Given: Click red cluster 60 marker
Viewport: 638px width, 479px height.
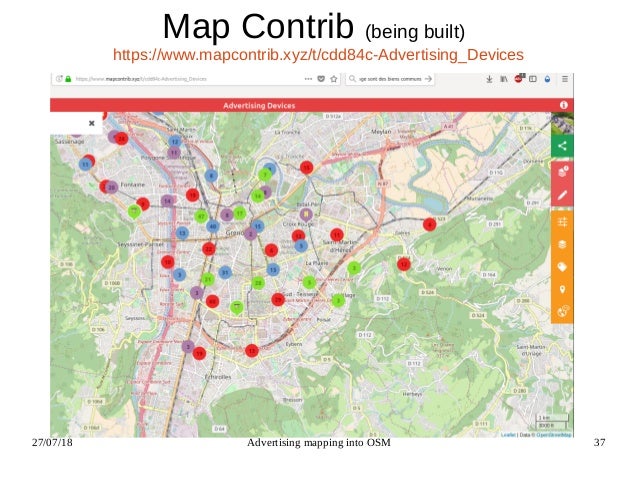Looking at the screenshot, I should pos(212,301).
